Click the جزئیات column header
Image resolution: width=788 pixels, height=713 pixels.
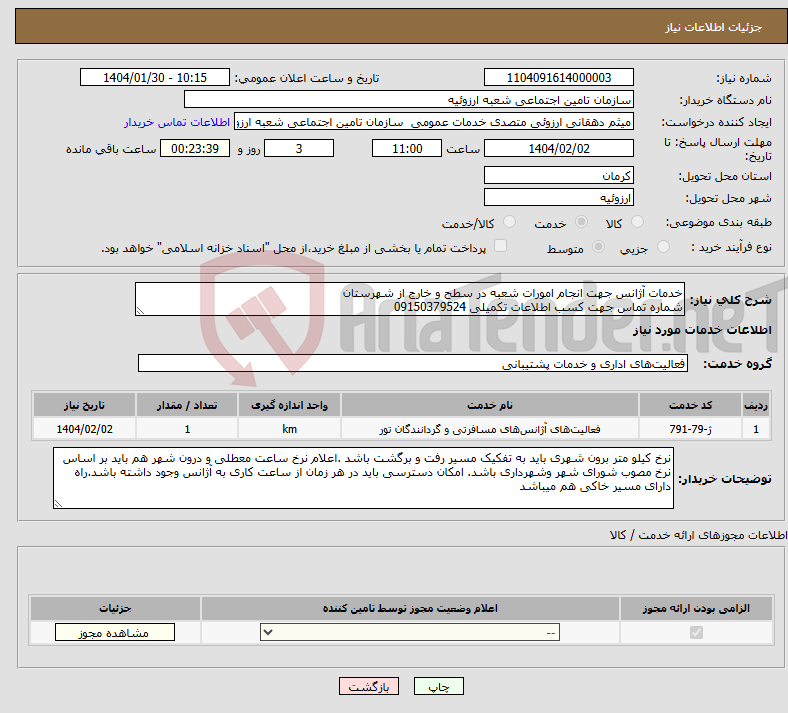(x=115, y=608)
